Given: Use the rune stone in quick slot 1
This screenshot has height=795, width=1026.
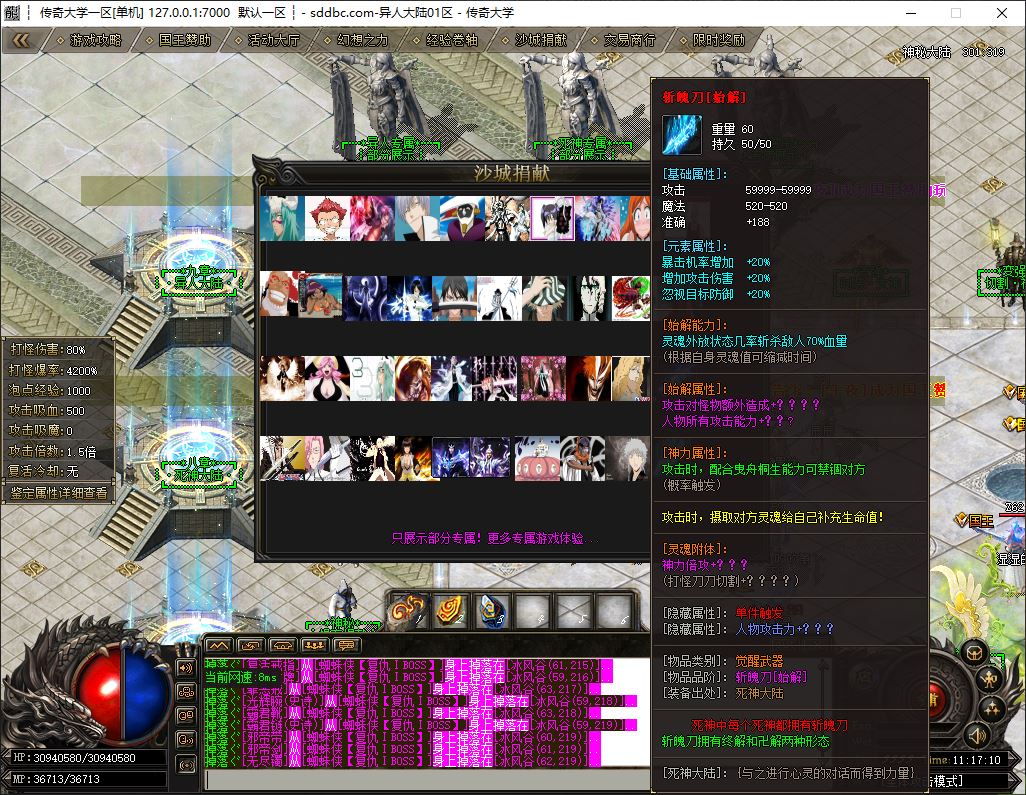Looking at the screenshot, I should coord(408,612).
